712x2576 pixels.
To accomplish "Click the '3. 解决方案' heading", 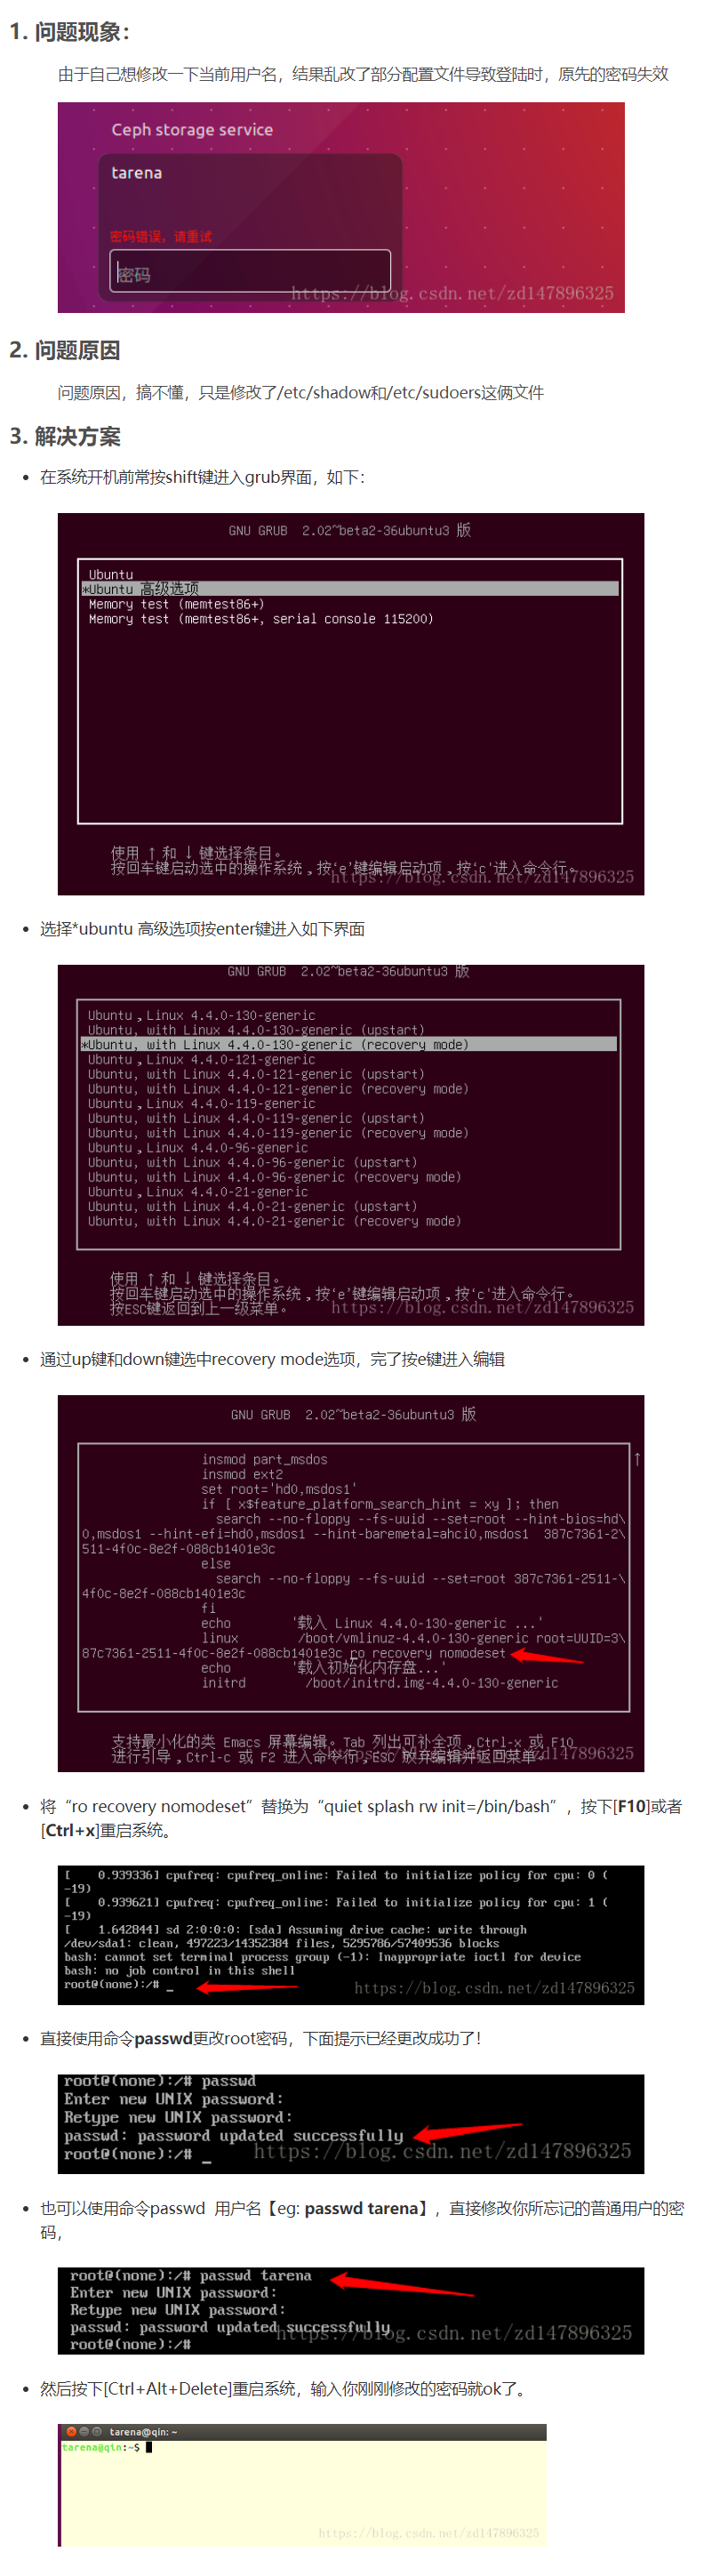I will coord(65,436).
